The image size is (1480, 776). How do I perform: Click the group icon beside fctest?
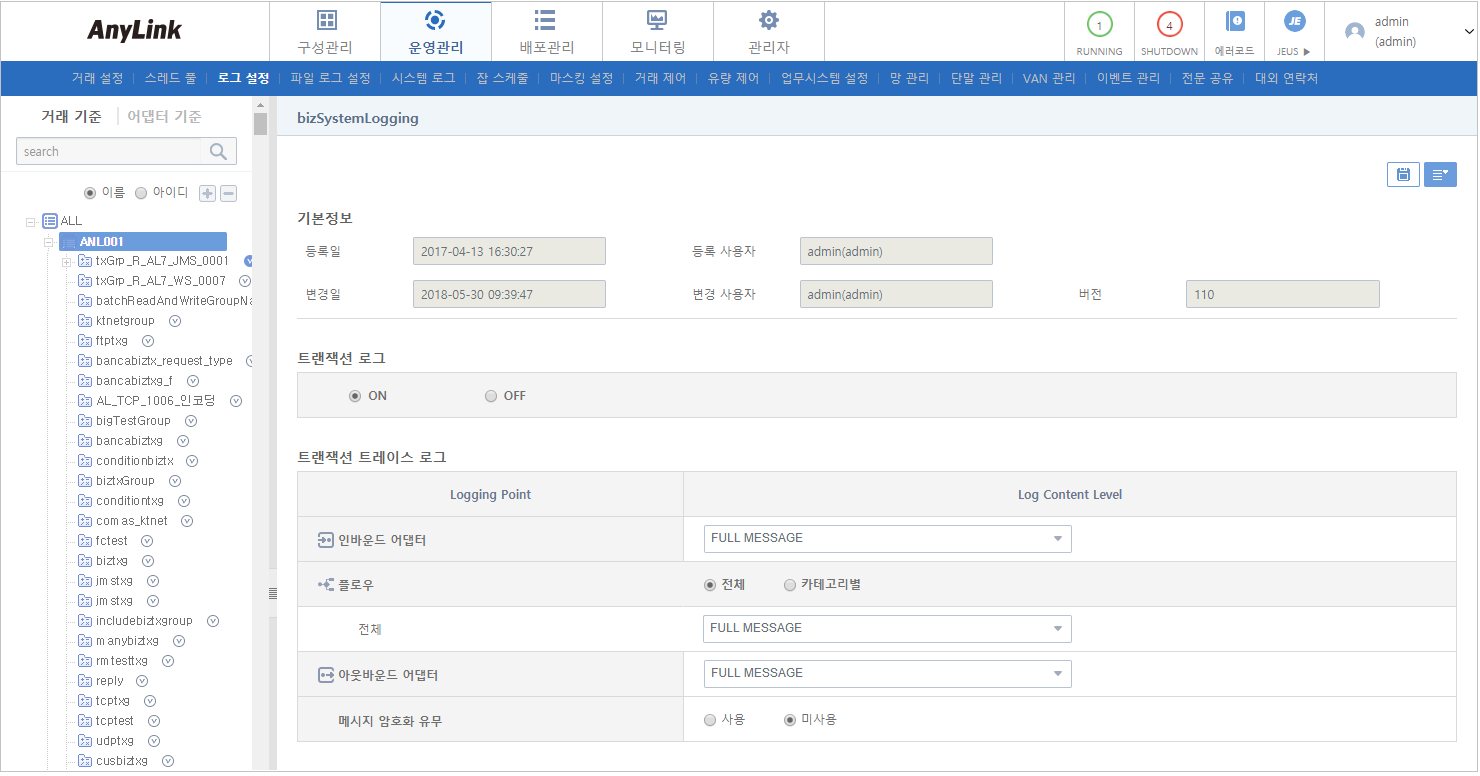pyautogui.click(x=85, y=541)
